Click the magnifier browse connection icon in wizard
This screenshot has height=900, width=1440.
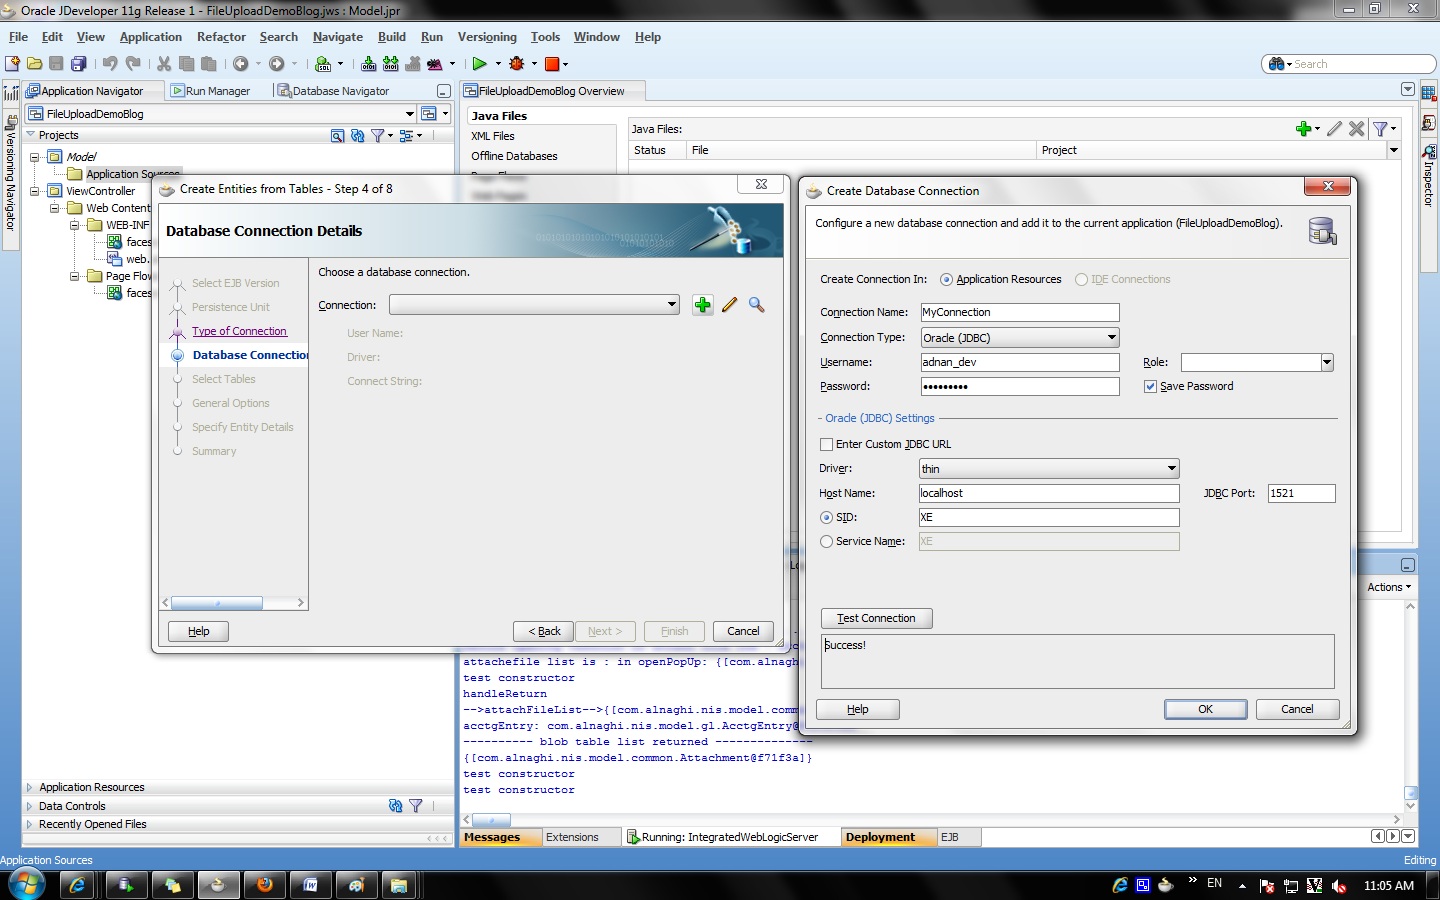[x=757, y=305]
